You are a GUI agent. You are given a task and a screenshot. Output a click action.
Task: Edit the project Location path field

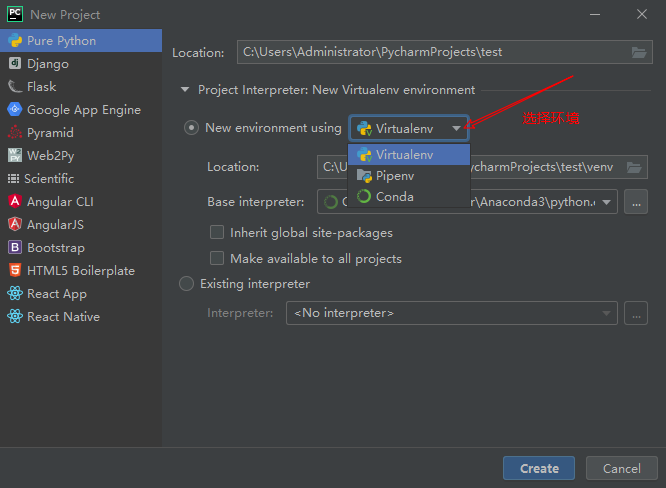click(445, 52)
